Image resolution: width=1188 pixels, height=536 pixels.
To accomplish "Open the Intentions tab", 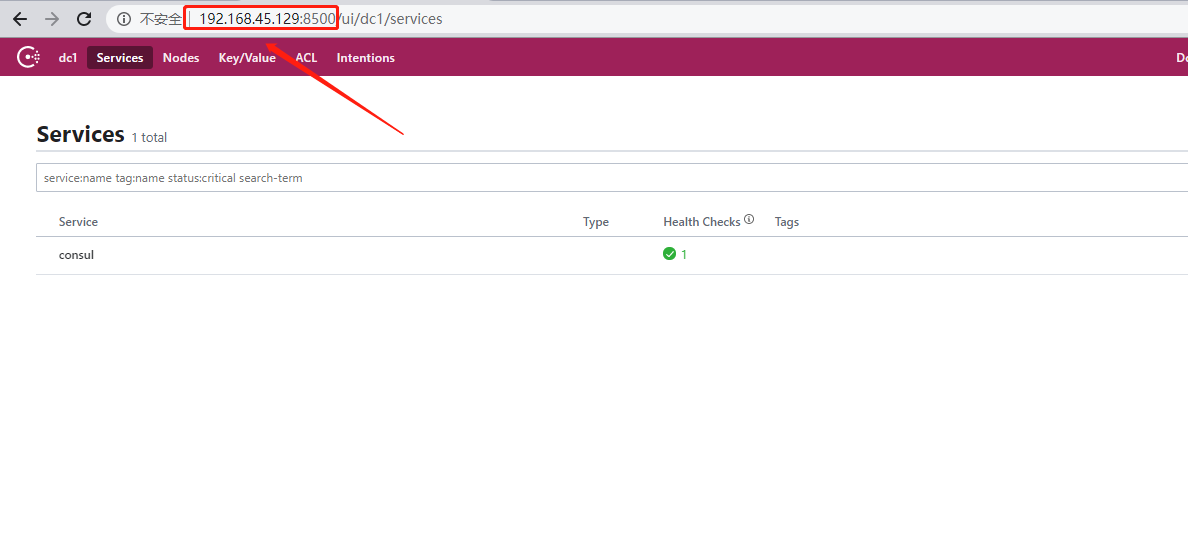I will 365,58.
